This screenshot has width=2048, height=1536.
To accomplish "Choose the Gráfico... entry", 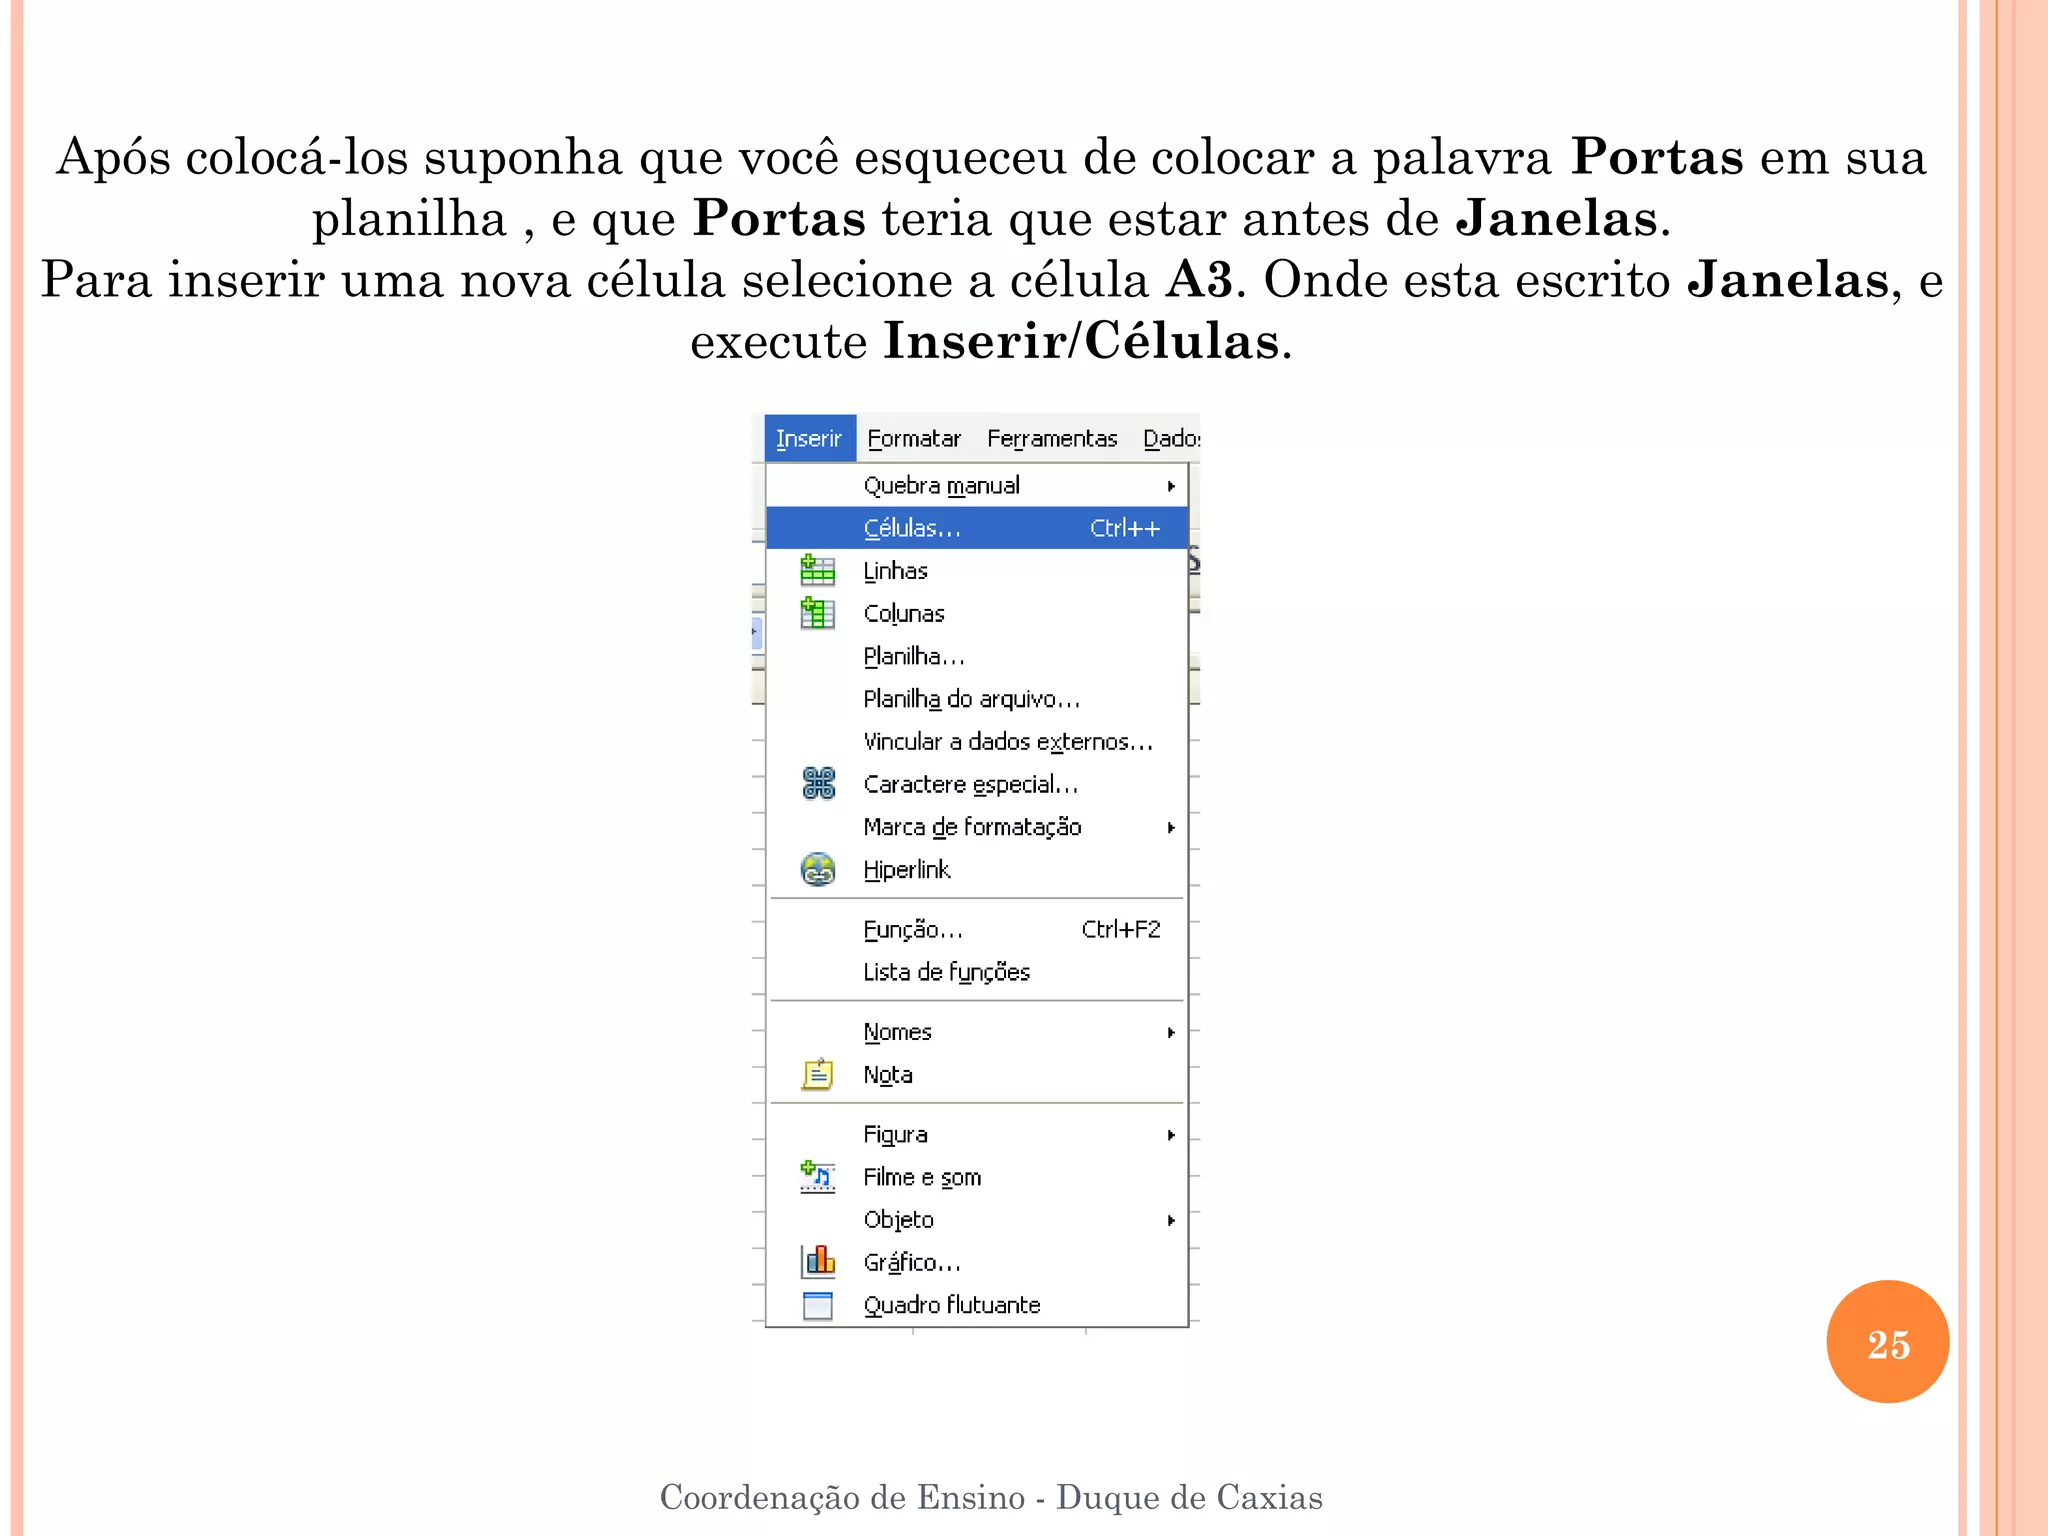I will tap(977, 1262).
